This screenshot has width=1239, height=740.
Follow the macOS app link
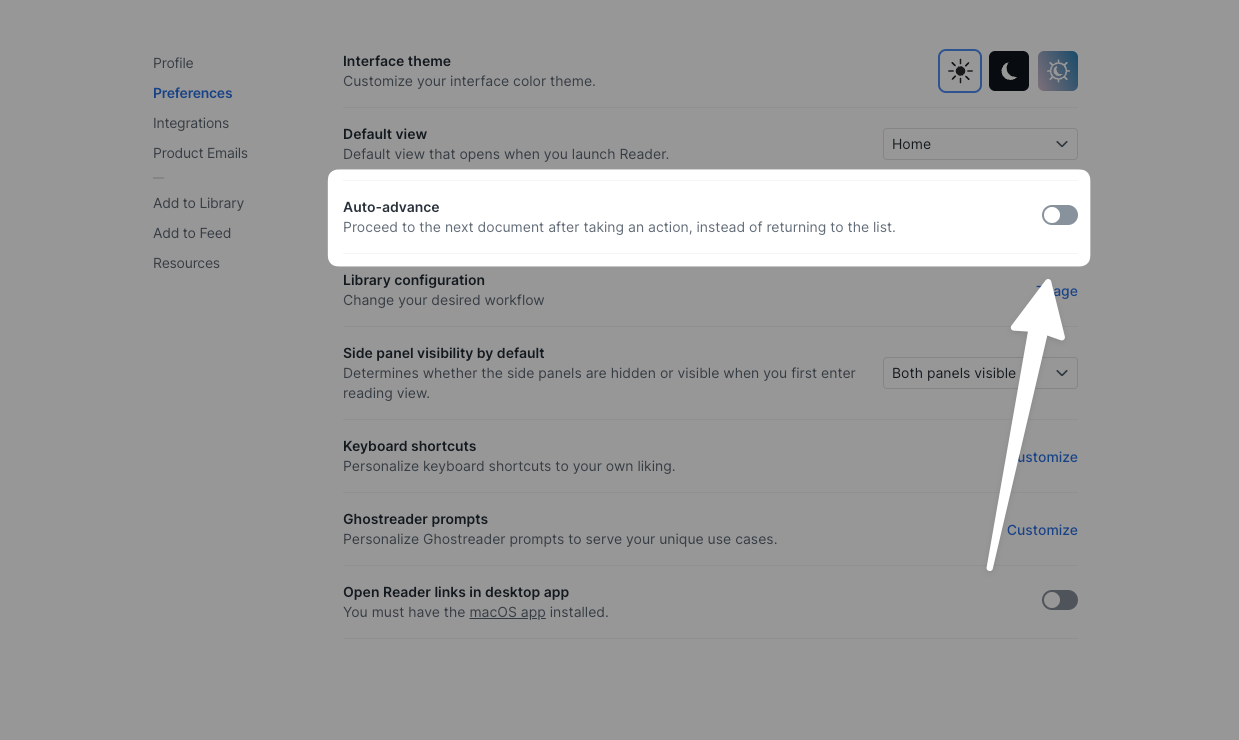pos(507,612)
